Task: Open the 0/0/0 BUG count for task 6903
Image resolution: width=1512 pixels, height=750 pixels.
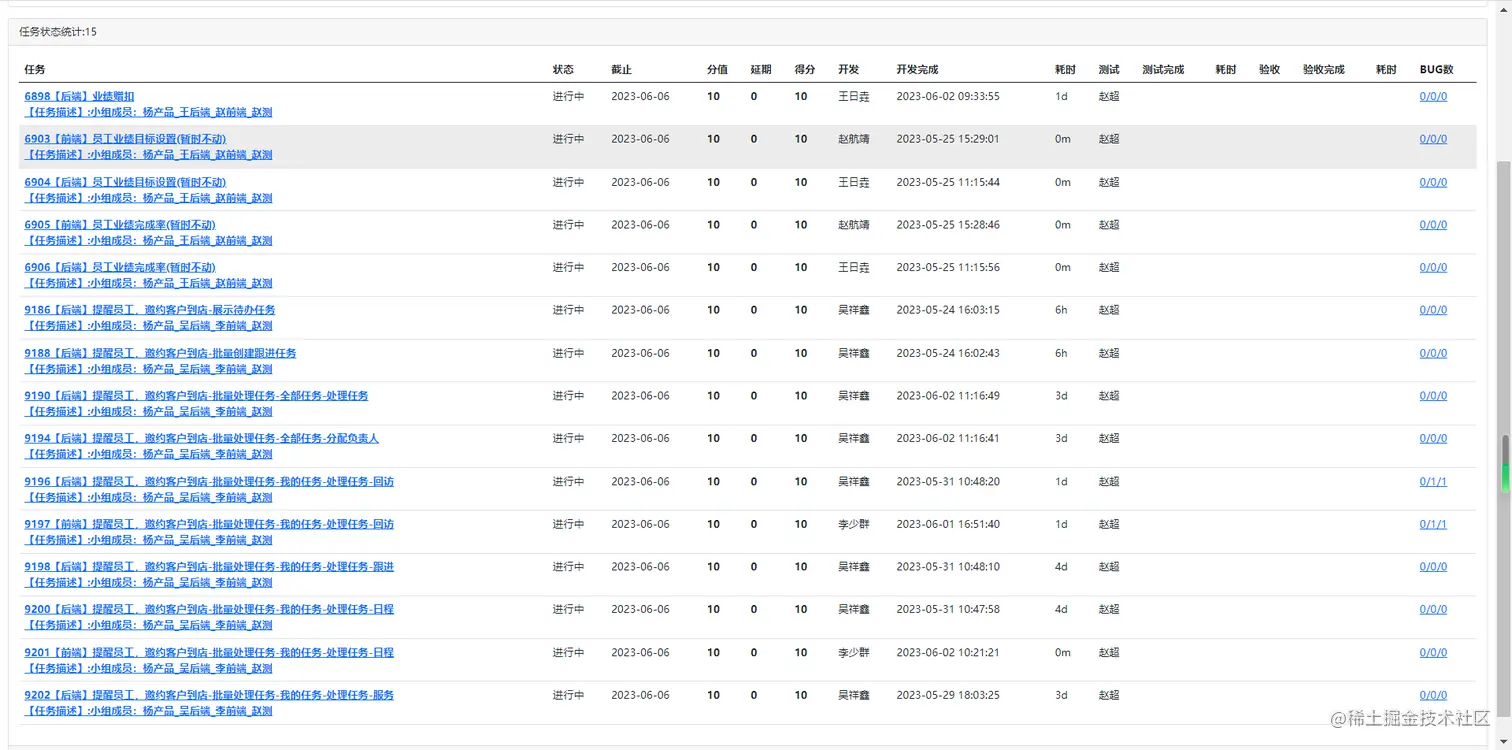Action: click(1433, 139)
